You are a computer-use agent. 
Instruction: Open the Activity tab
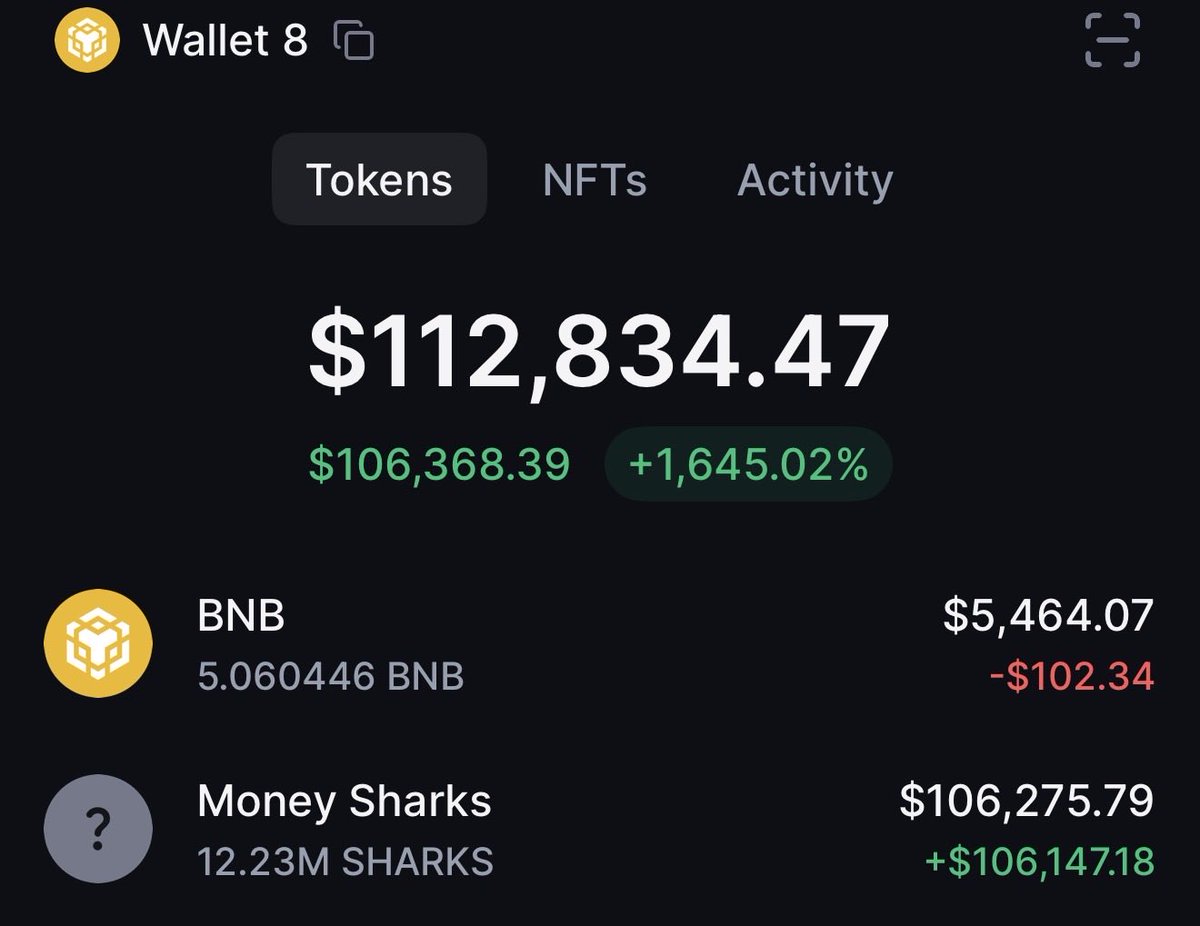[814, 180]
